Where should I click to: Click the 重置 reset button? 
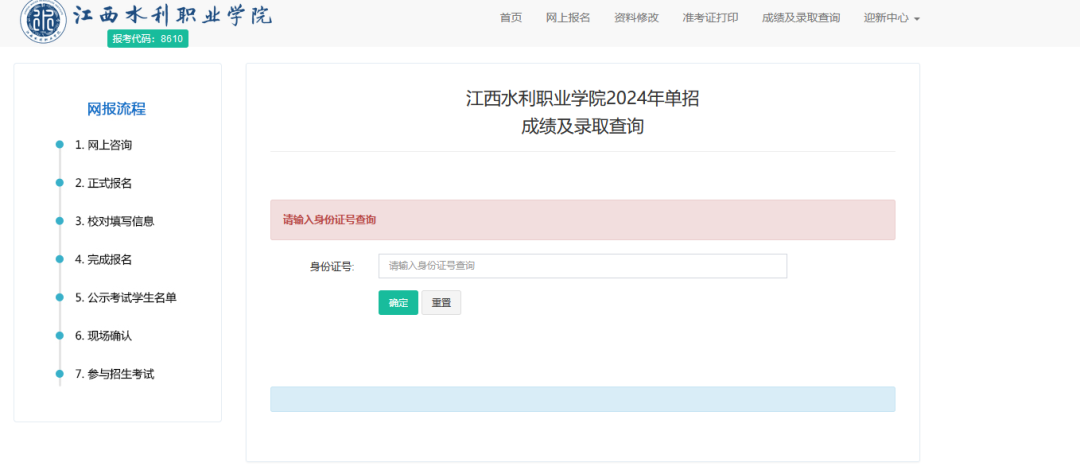(441, 302)
